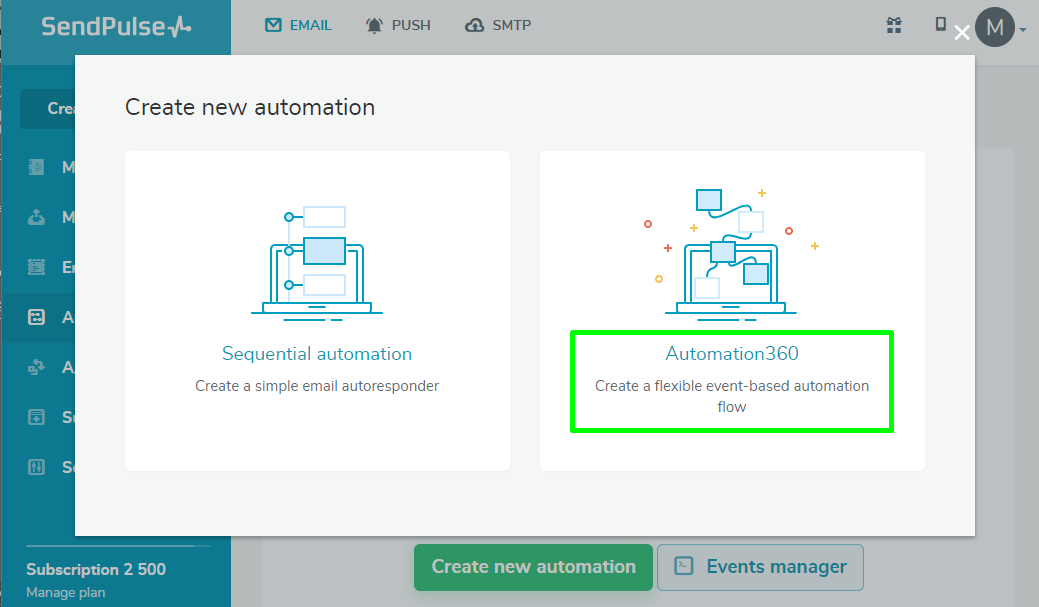Click 'Create a simple email autoresponder' text
1039x607 pixels.
(317, 386)
